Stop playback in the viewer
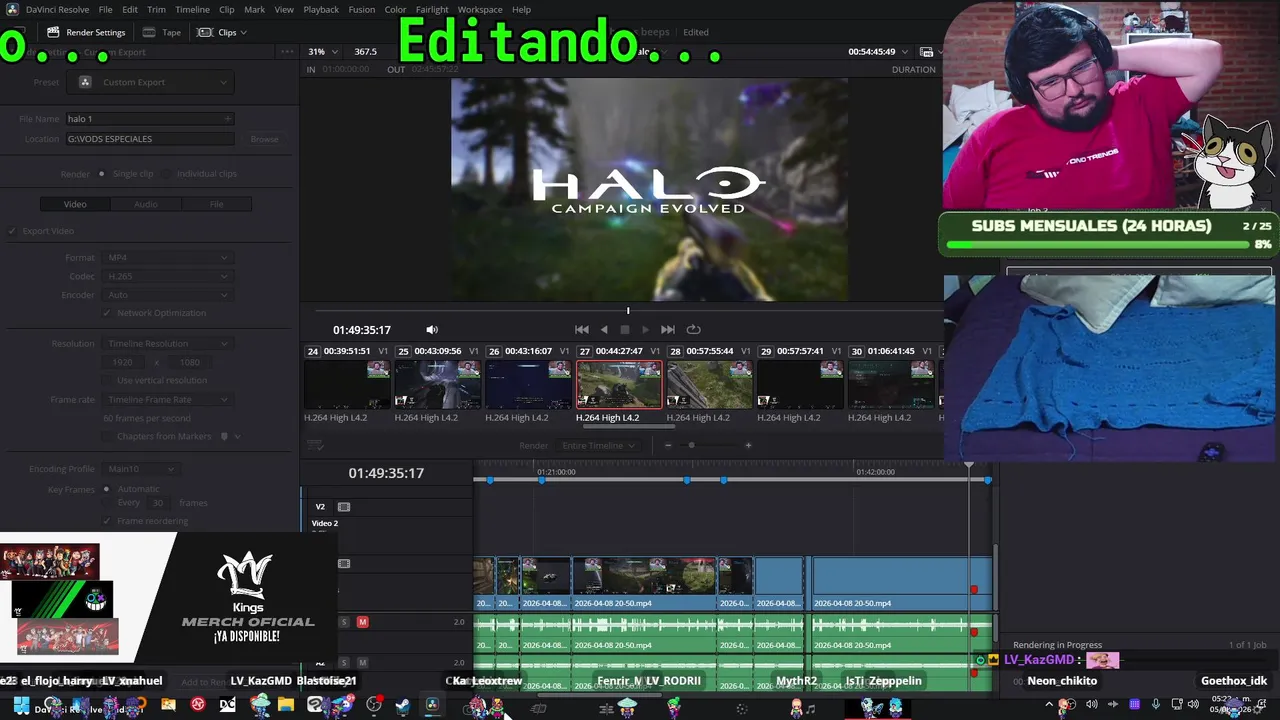 pyautogui.click(x=625, y=329)
